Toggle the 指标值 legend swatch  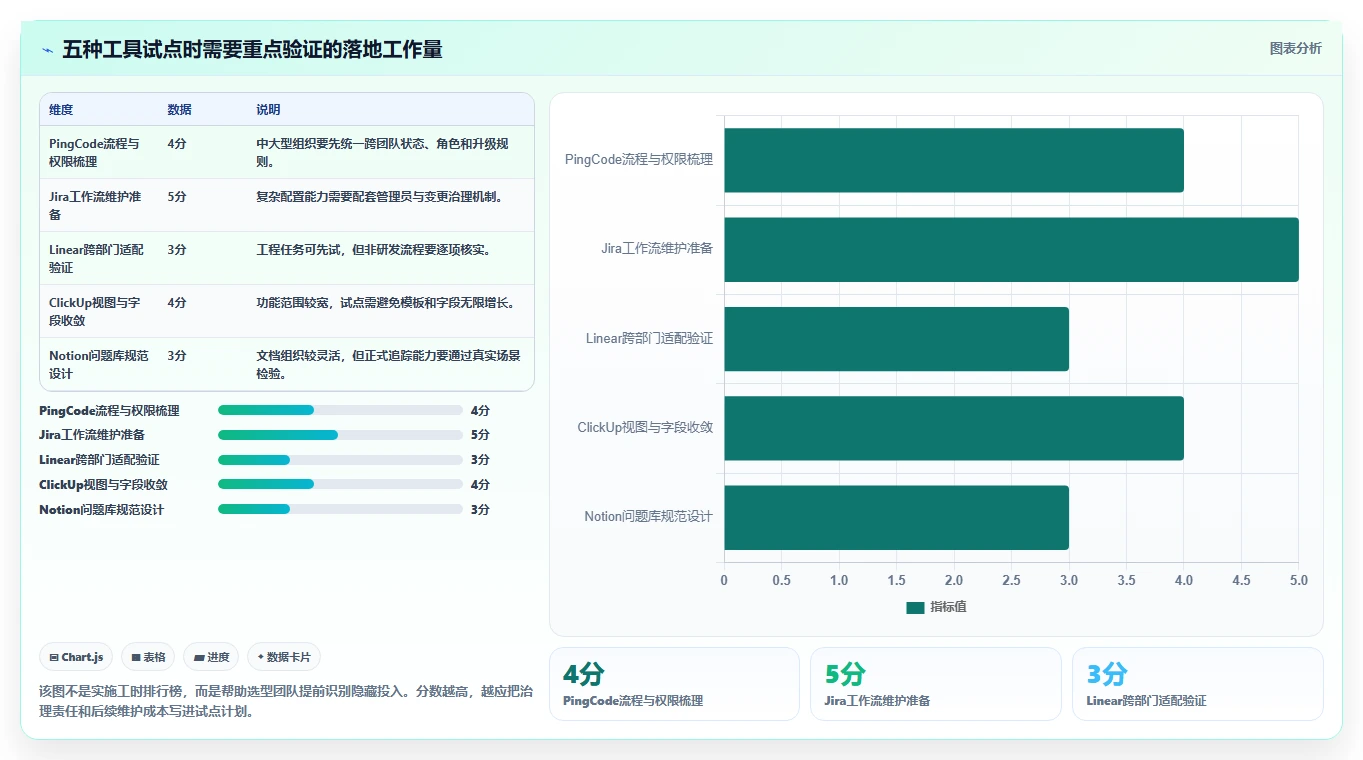[915, 607]
